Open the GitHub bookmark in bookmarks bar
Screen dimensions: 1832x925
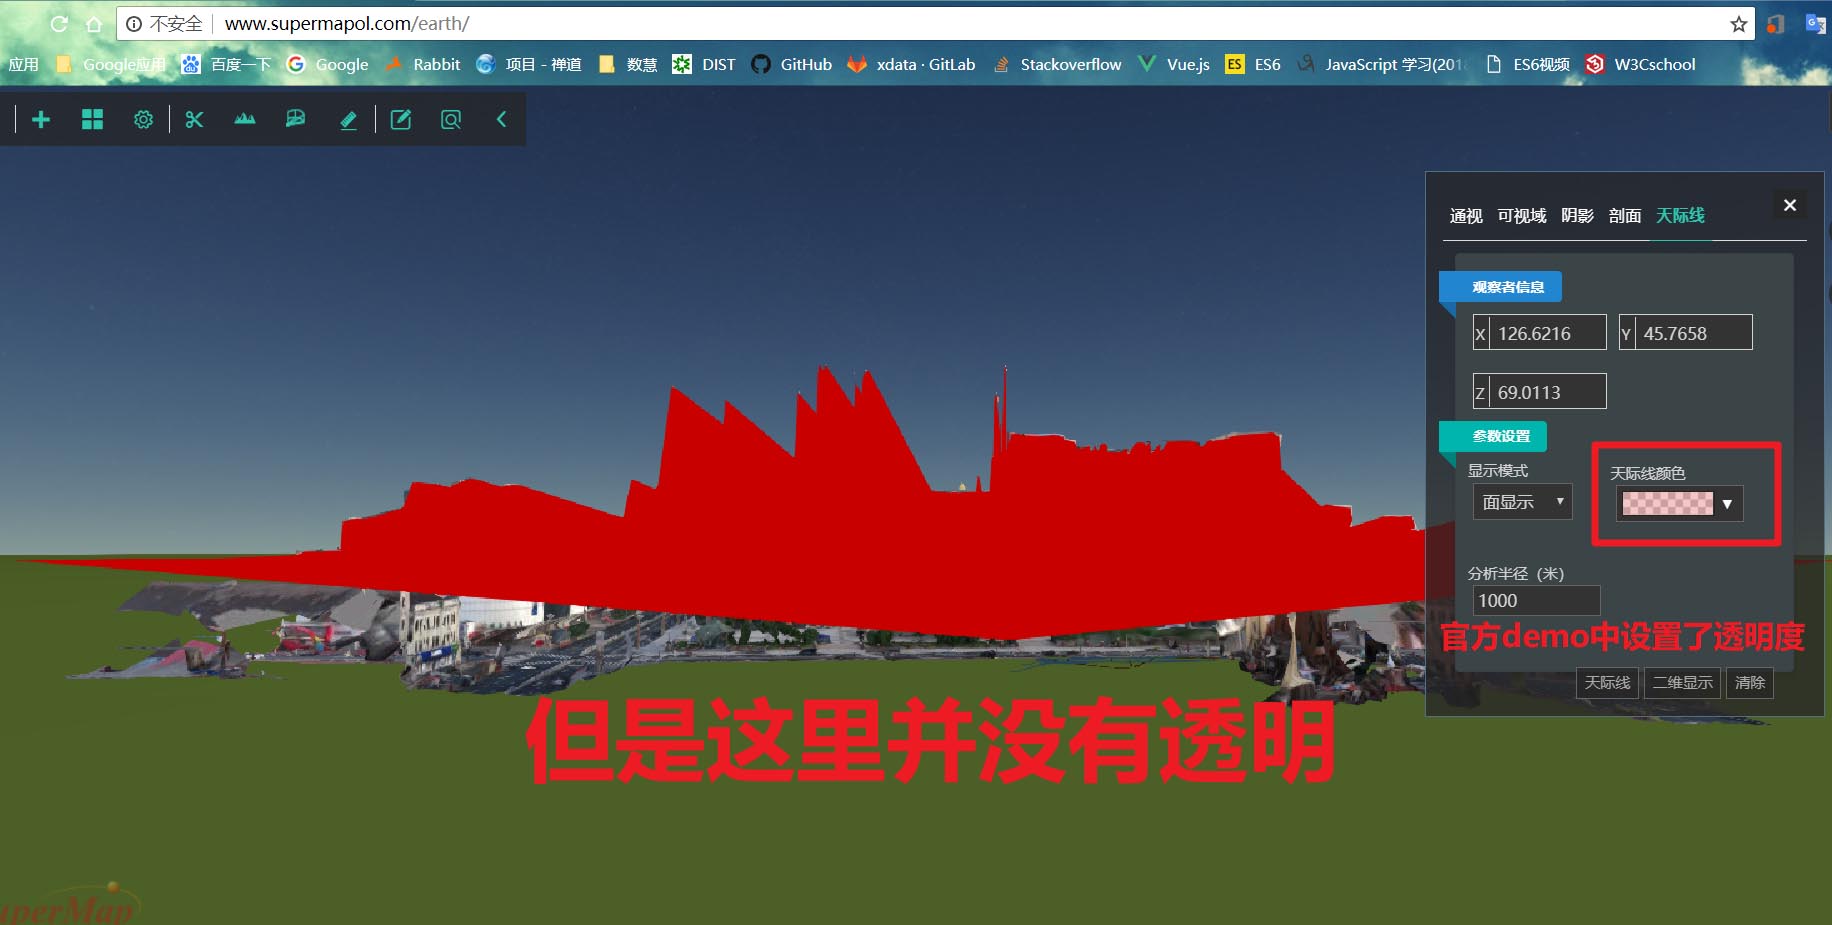click(792, 65)
